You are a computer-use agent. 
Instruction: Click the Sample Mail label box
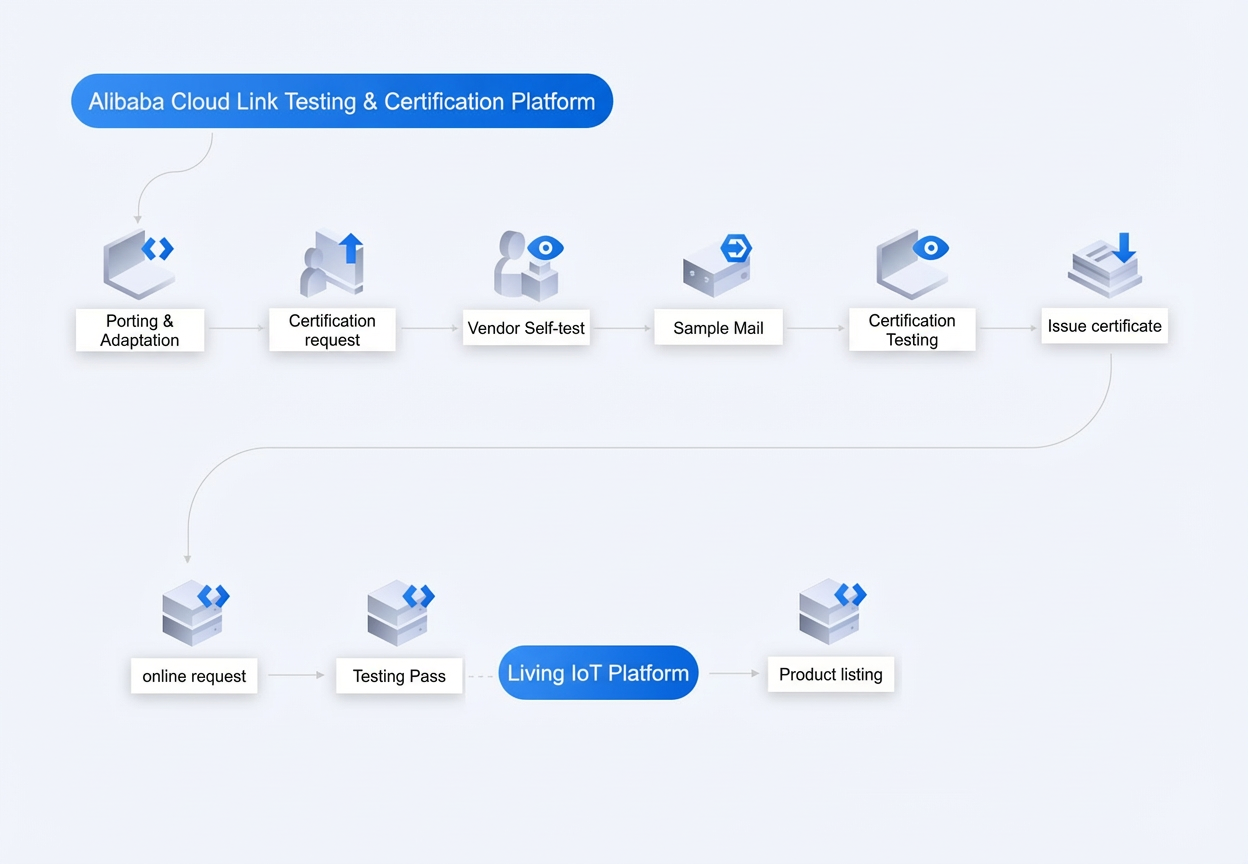pos(718,328)
